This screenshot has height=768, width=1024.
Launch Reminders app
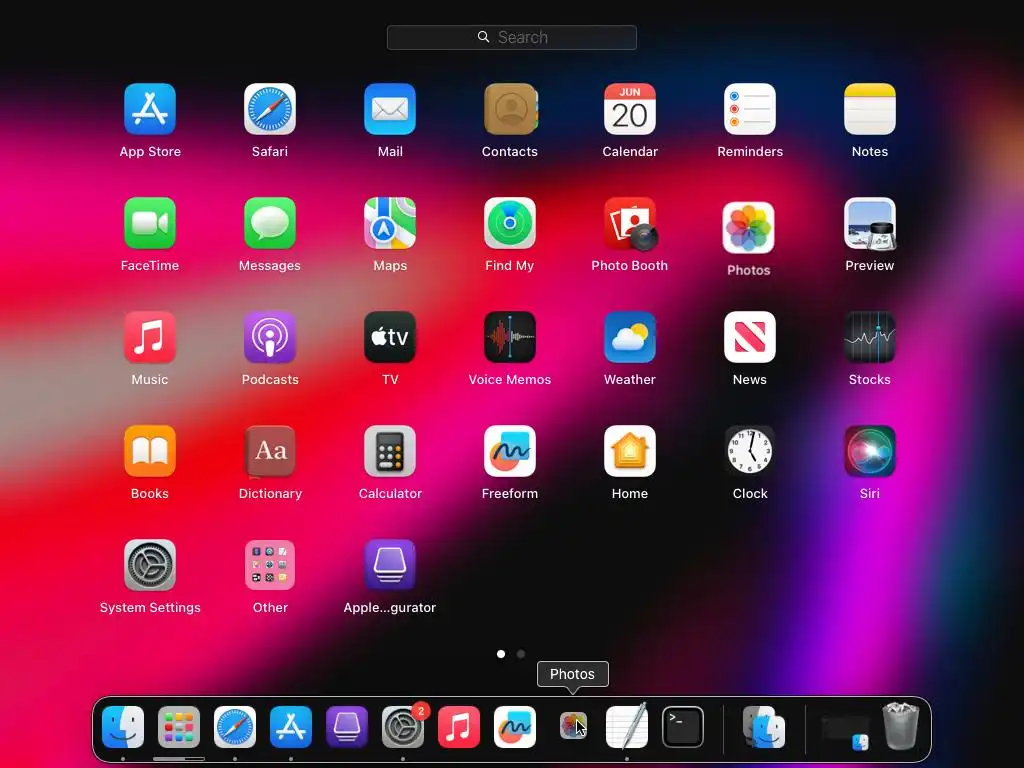pyautogui.click(x=750, y=109)
